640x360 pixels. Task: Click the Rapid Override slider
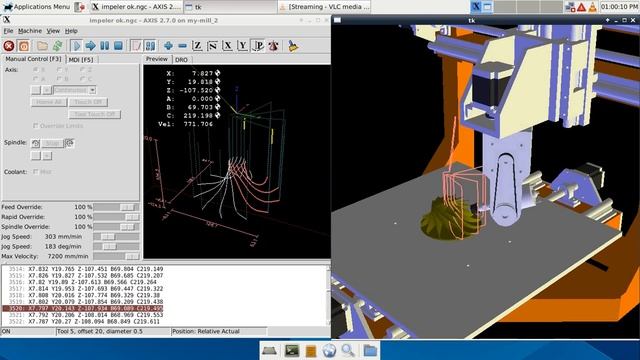pos(116,217)
